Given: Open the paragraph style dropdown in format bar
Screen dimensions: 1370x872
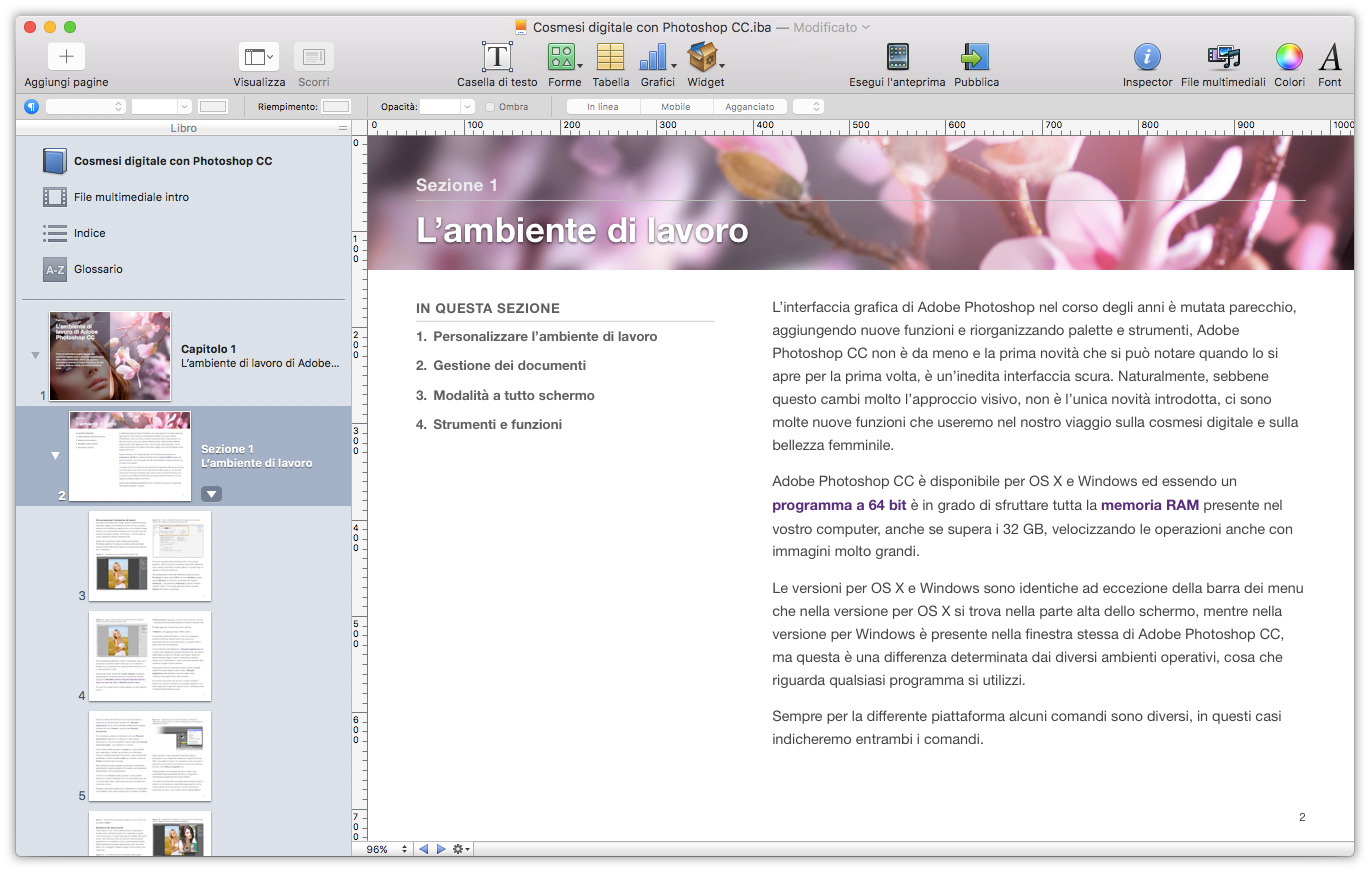Looking at the screenshot, I should [85, 106].
